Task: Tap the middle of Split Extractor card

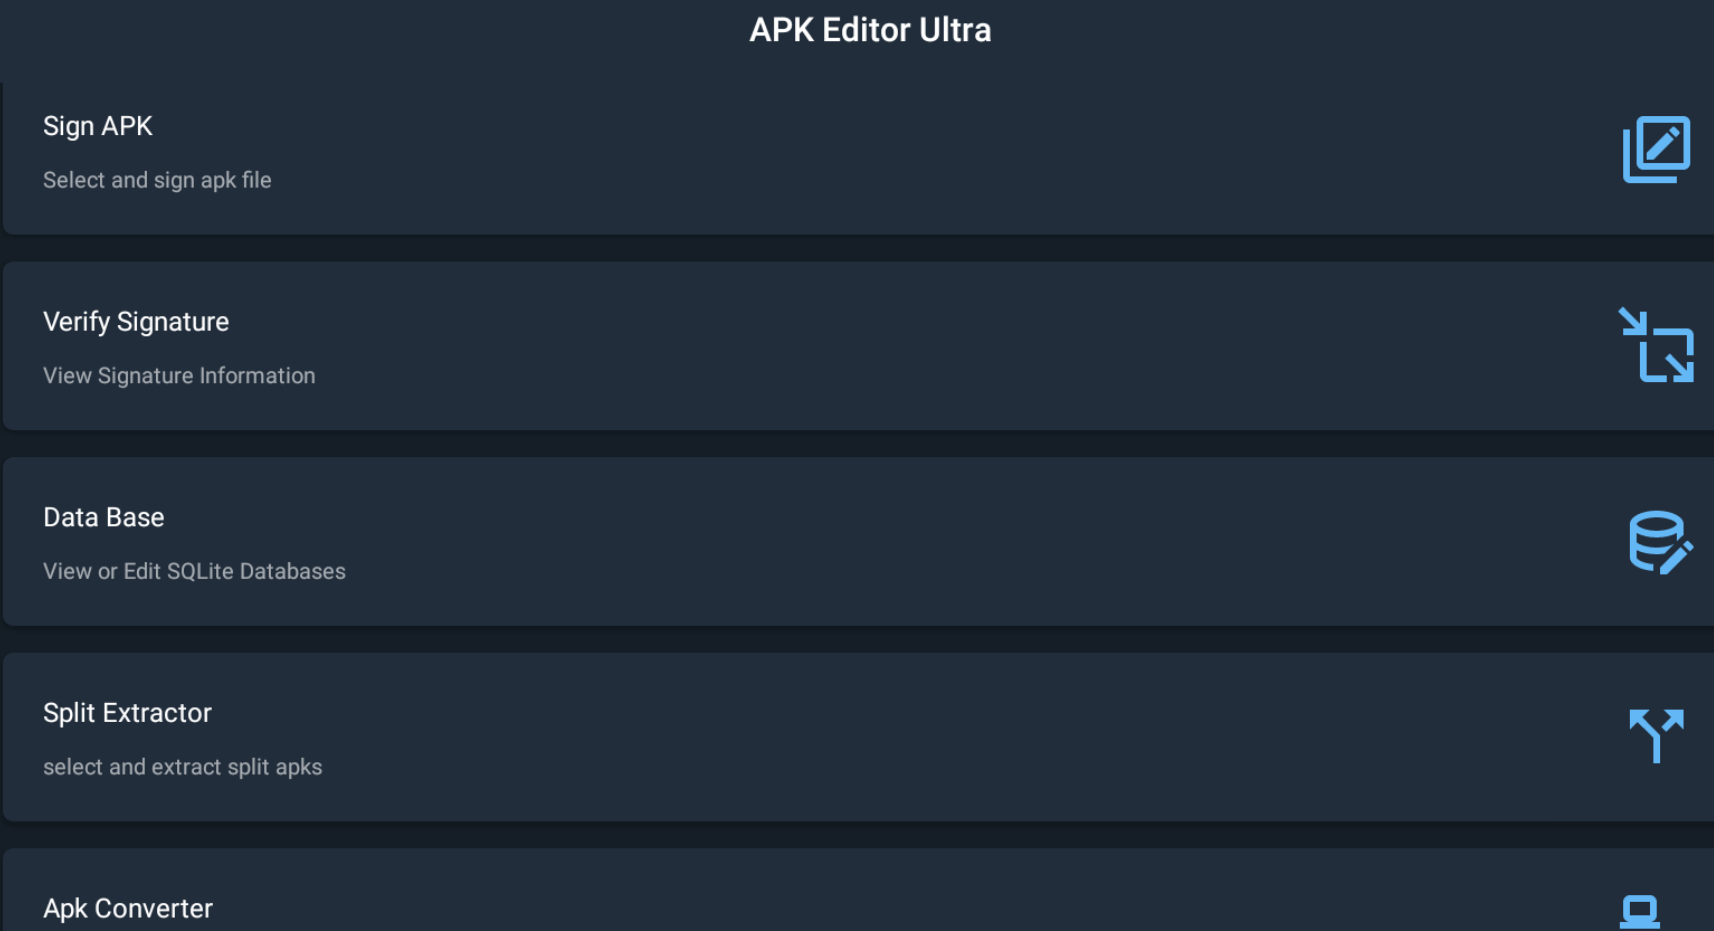Action: [x=858, y=737]
